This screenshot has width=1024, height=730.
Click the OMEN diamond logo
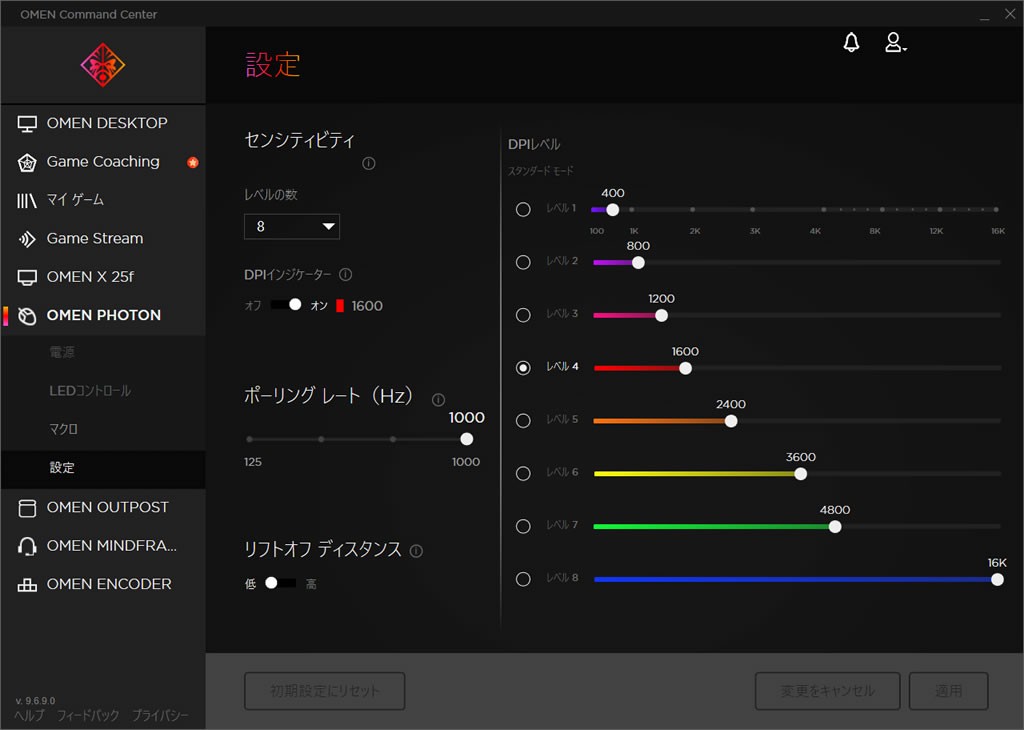[103, 65]
